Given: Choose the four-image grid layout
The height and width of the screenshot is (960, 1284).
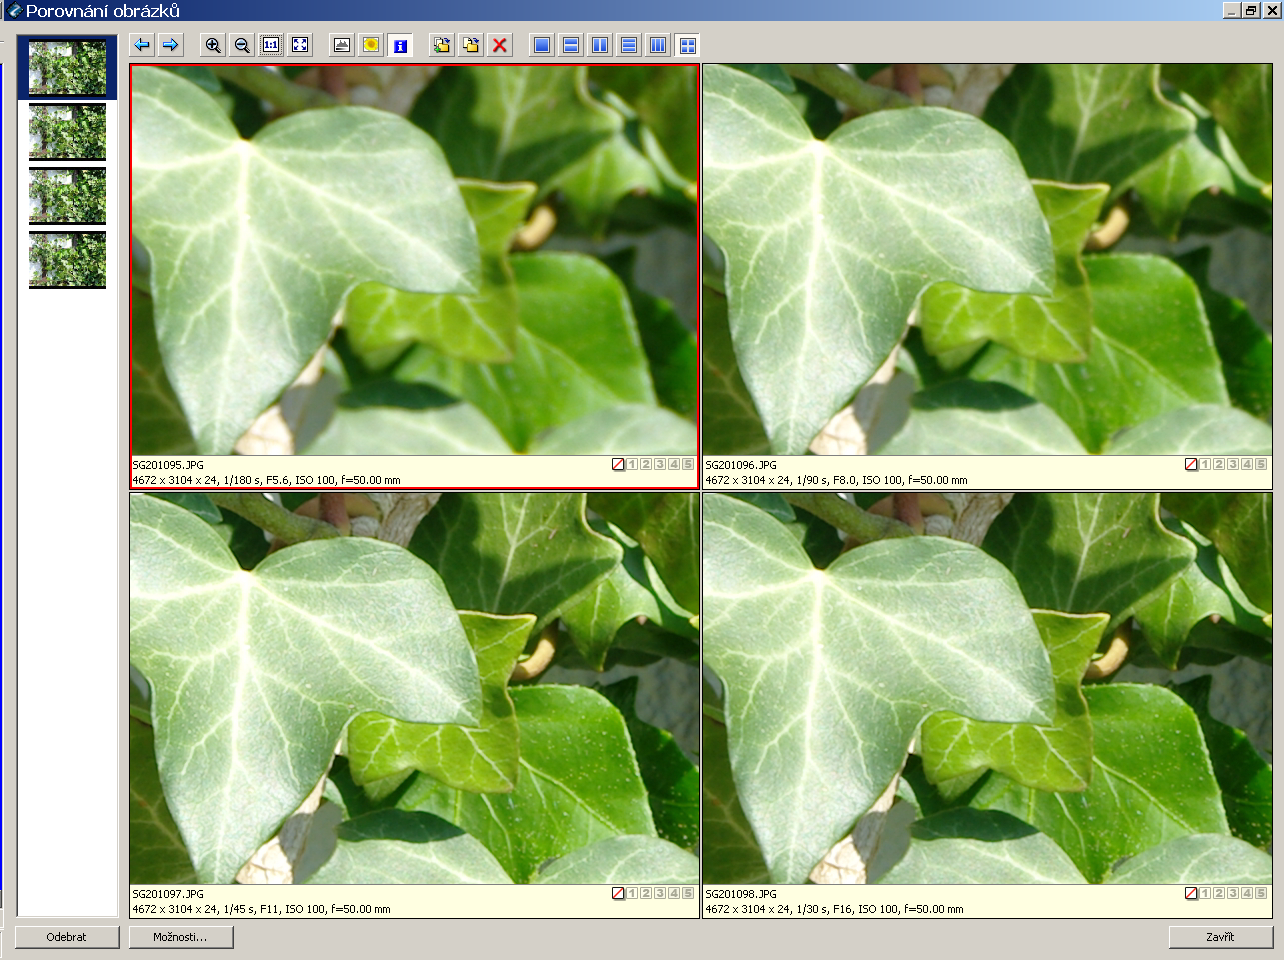Looking at the screenshot, I should [x=687, y=45].
